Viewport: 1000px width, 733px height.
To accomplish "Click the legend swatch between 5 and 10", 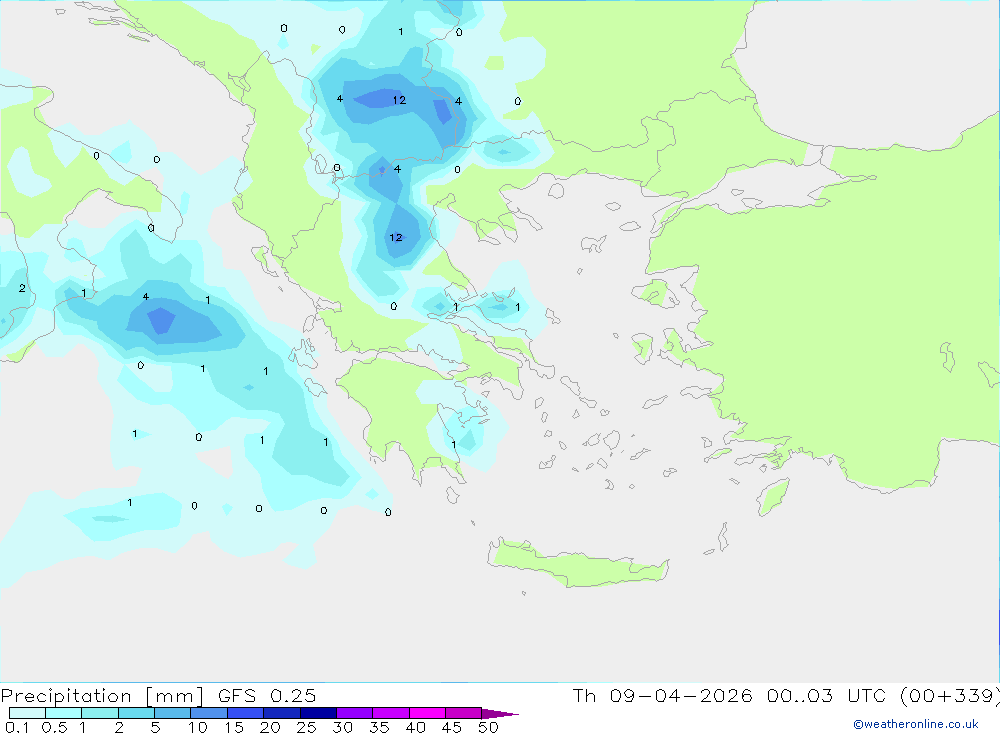I will (x=172, y=713).
